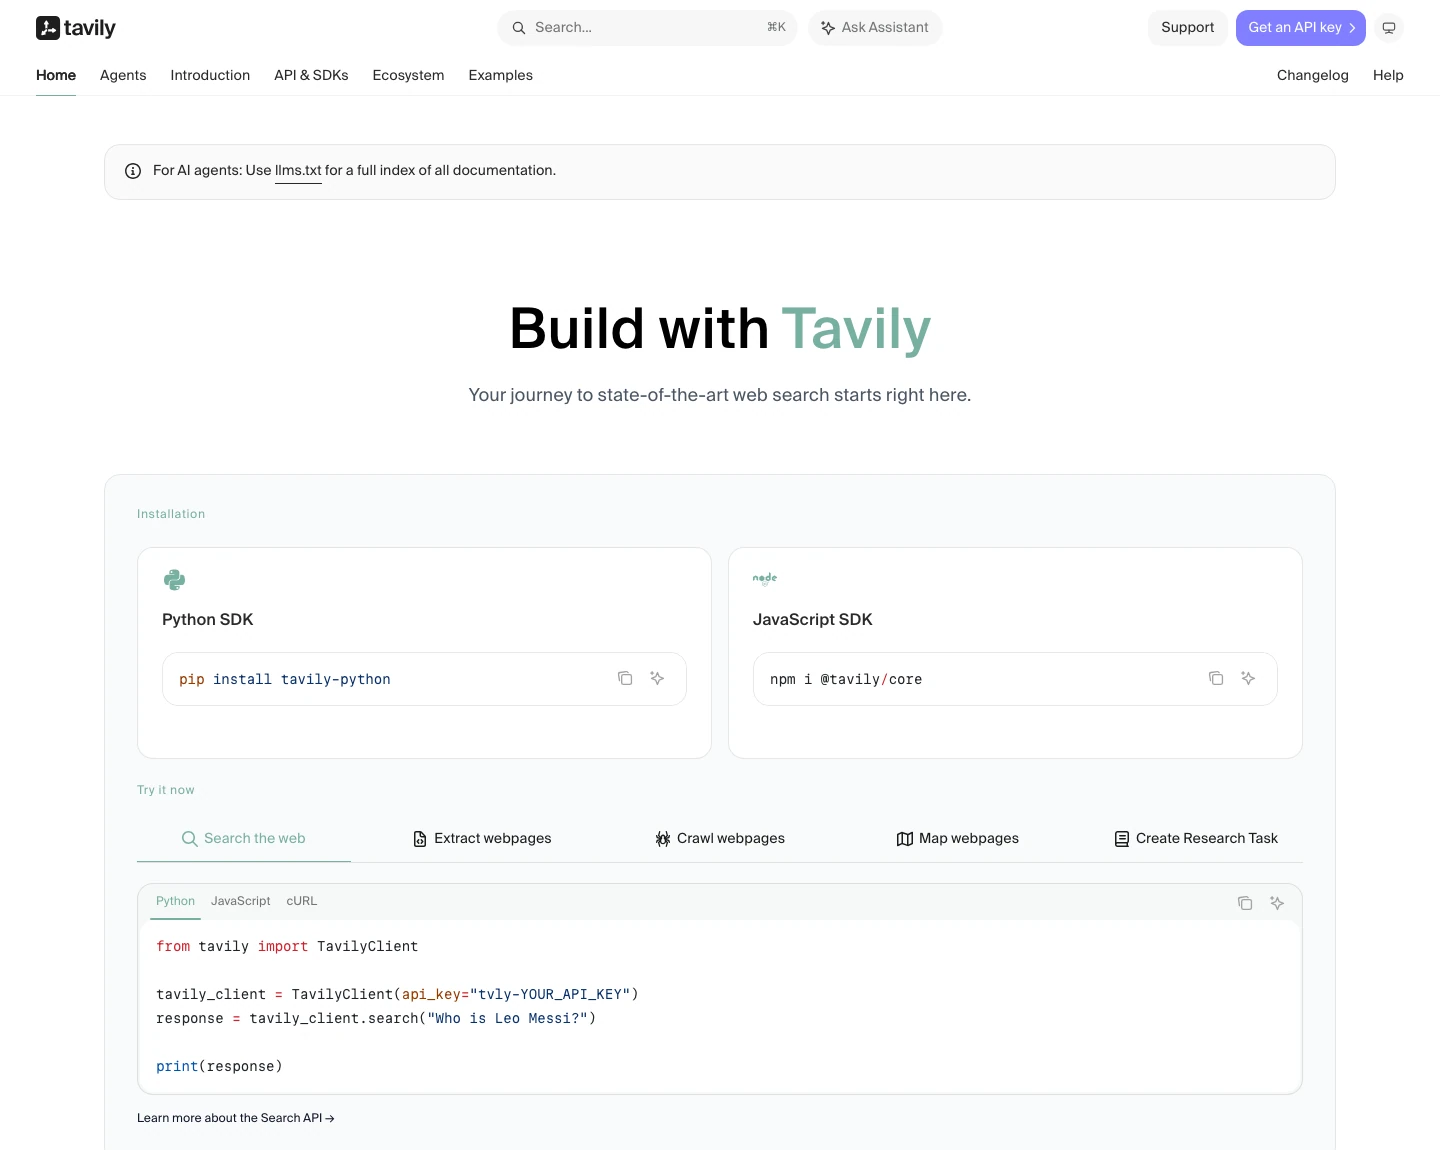Click Get an API key button
The height and width of the screenshot is (1150, 1440).
pyautogui.click(x=1301, y=28)
